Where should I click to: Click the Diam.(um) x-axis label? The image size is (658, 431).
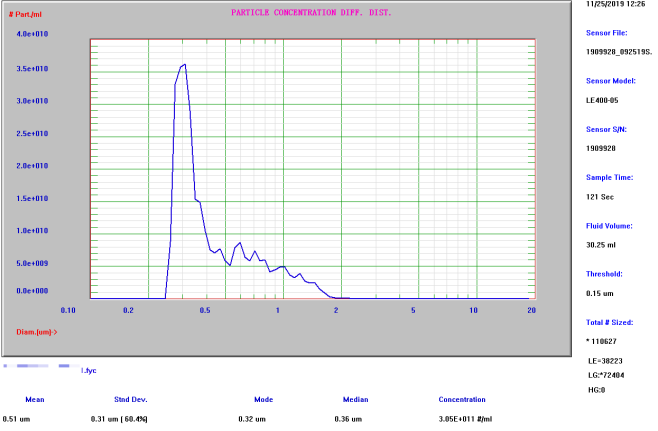[x=36, y=331]
